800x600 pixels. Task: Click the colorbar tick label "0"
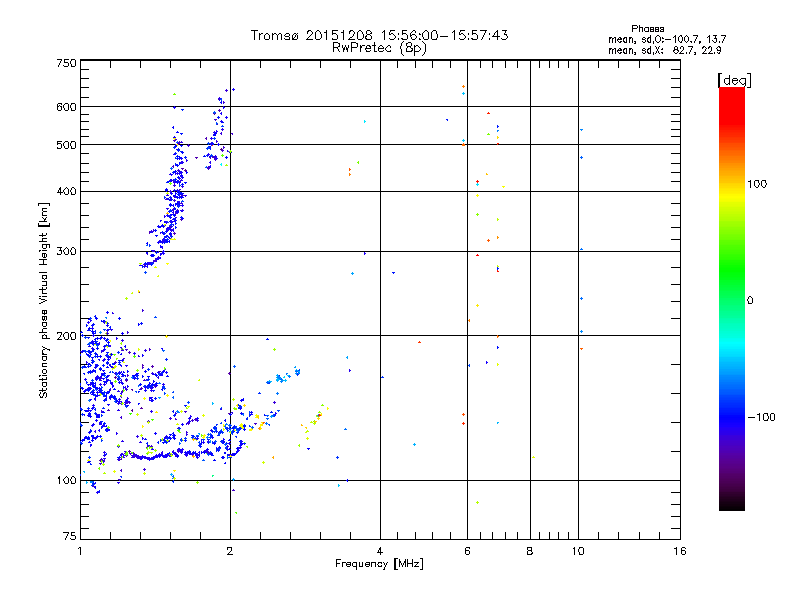click(749, 301)
